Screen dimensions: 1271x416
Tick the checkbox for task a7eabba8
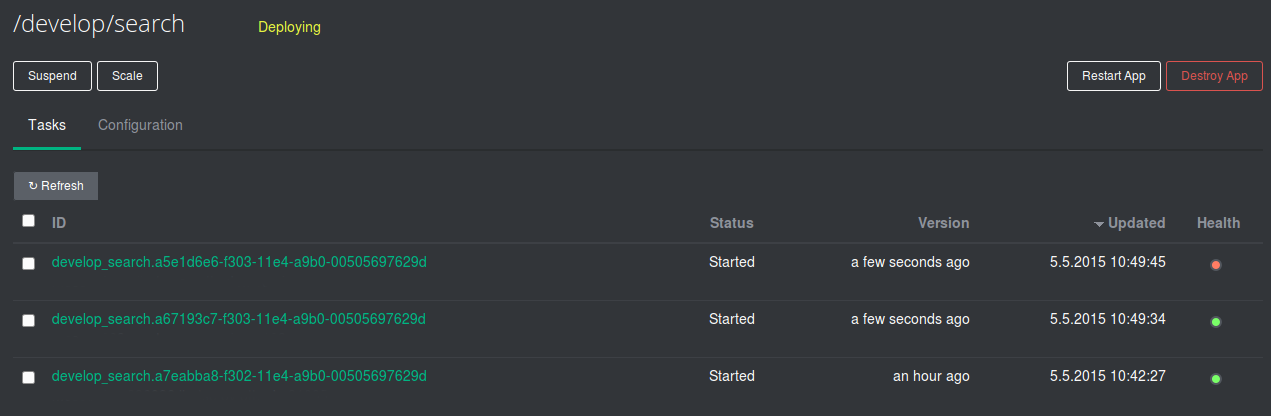pyautogui.click(x=29, y=378)
